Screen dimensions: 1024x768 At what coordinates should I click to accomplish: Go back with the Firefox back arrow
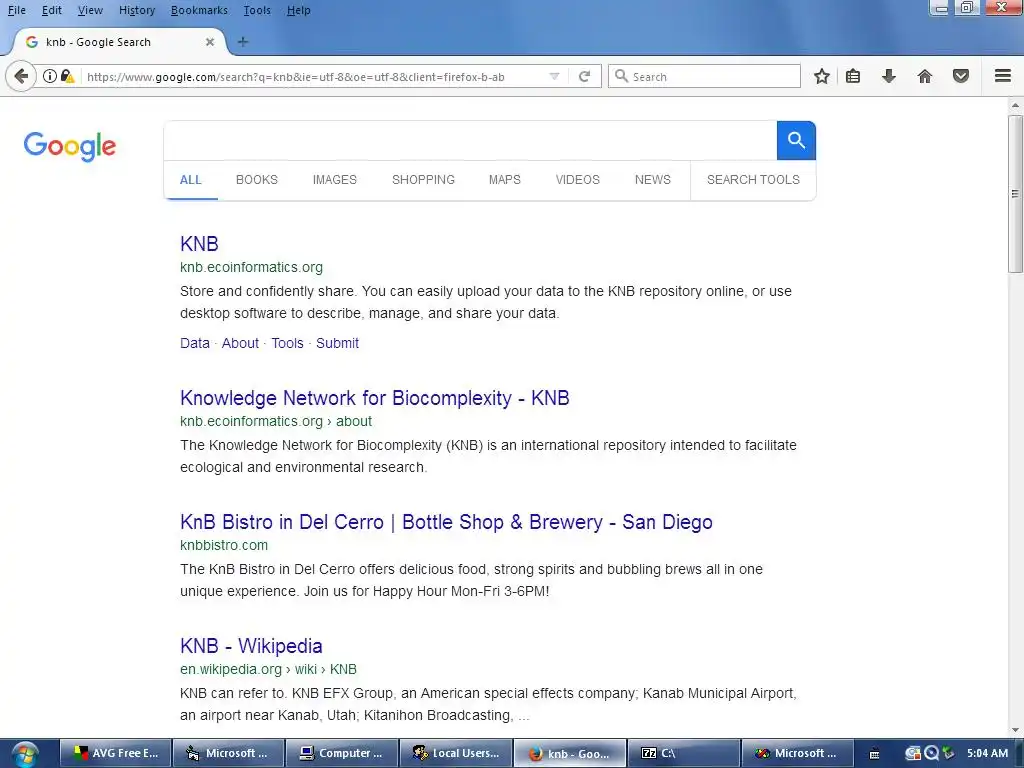[x=21, y=76]
